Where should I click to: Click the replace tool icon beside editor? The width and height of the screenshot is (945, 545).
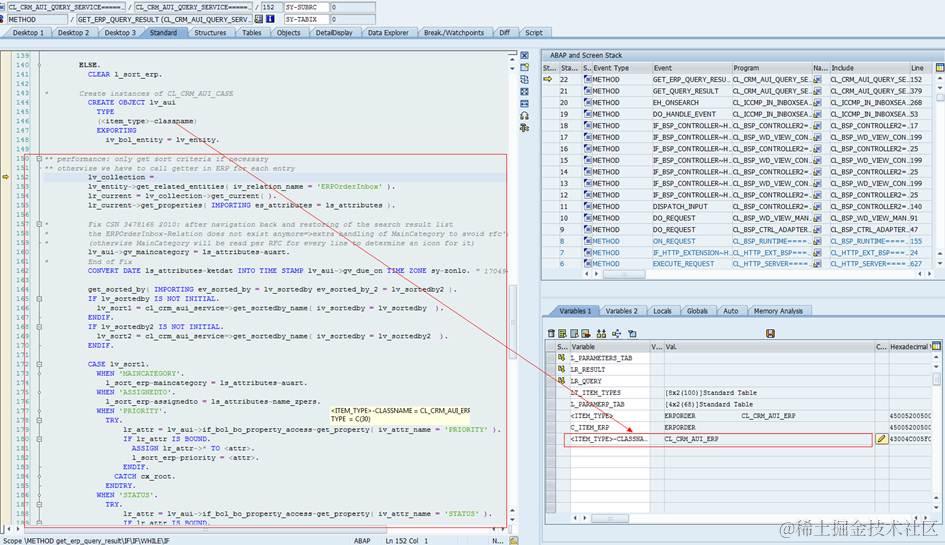[524, 80]
